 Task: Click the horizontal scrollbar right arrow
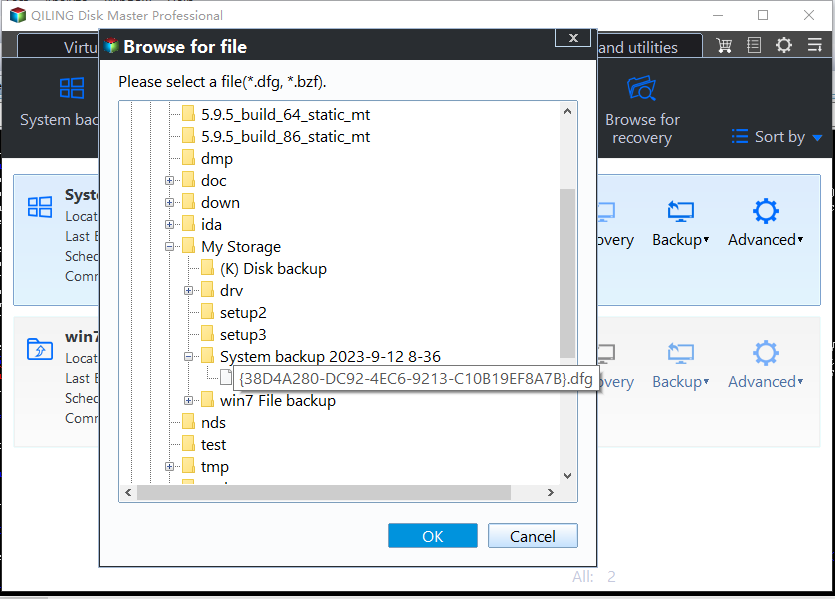(551, 493)
